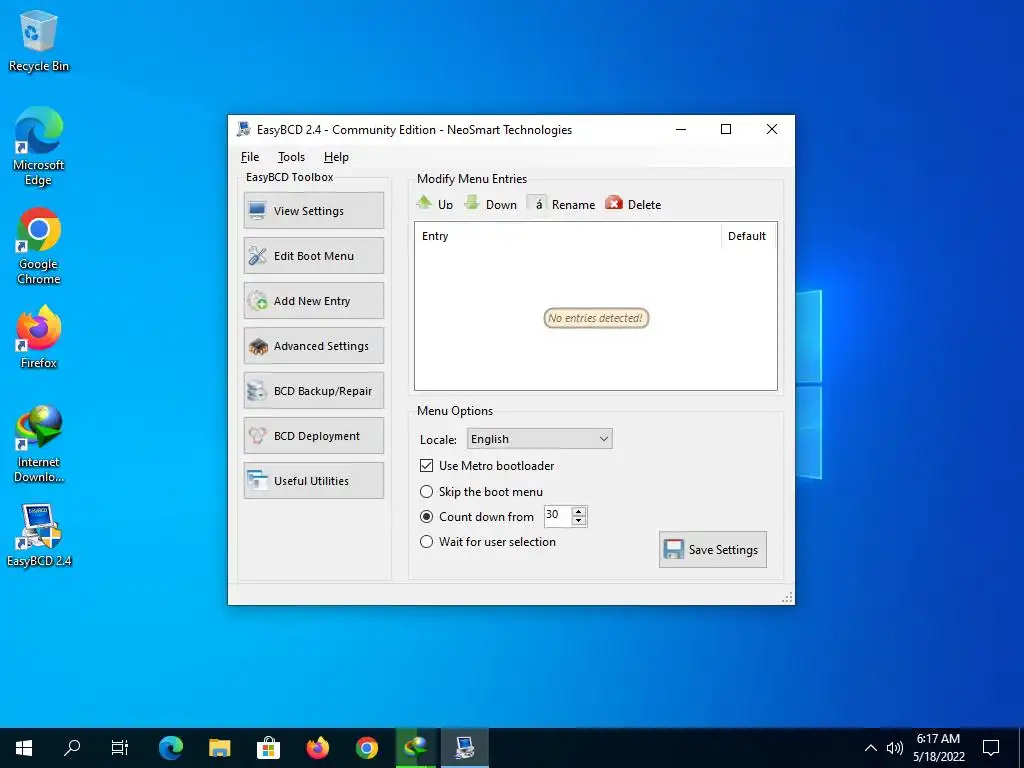Viewport: 1024px width, 768px height.
Task: Click the Default column header
Action: [748, 236]
